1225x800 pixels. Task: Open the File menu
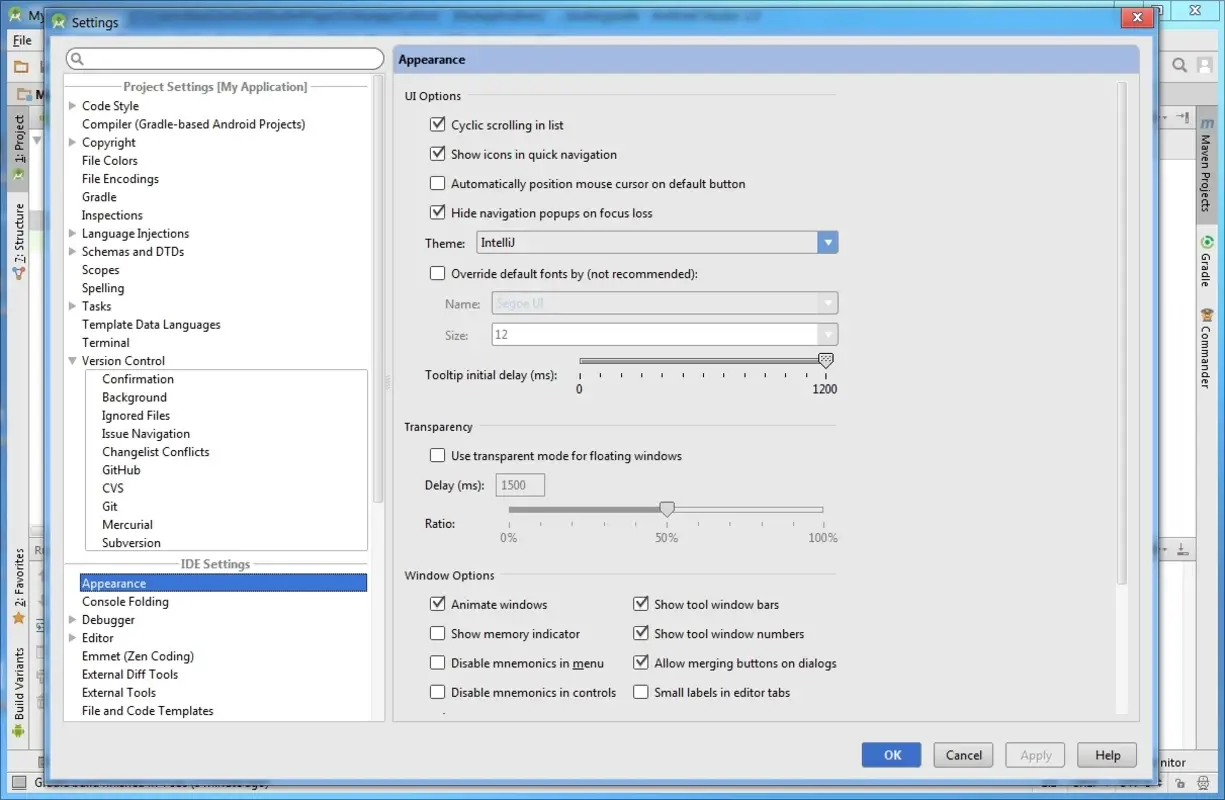[x=22, y=40]
